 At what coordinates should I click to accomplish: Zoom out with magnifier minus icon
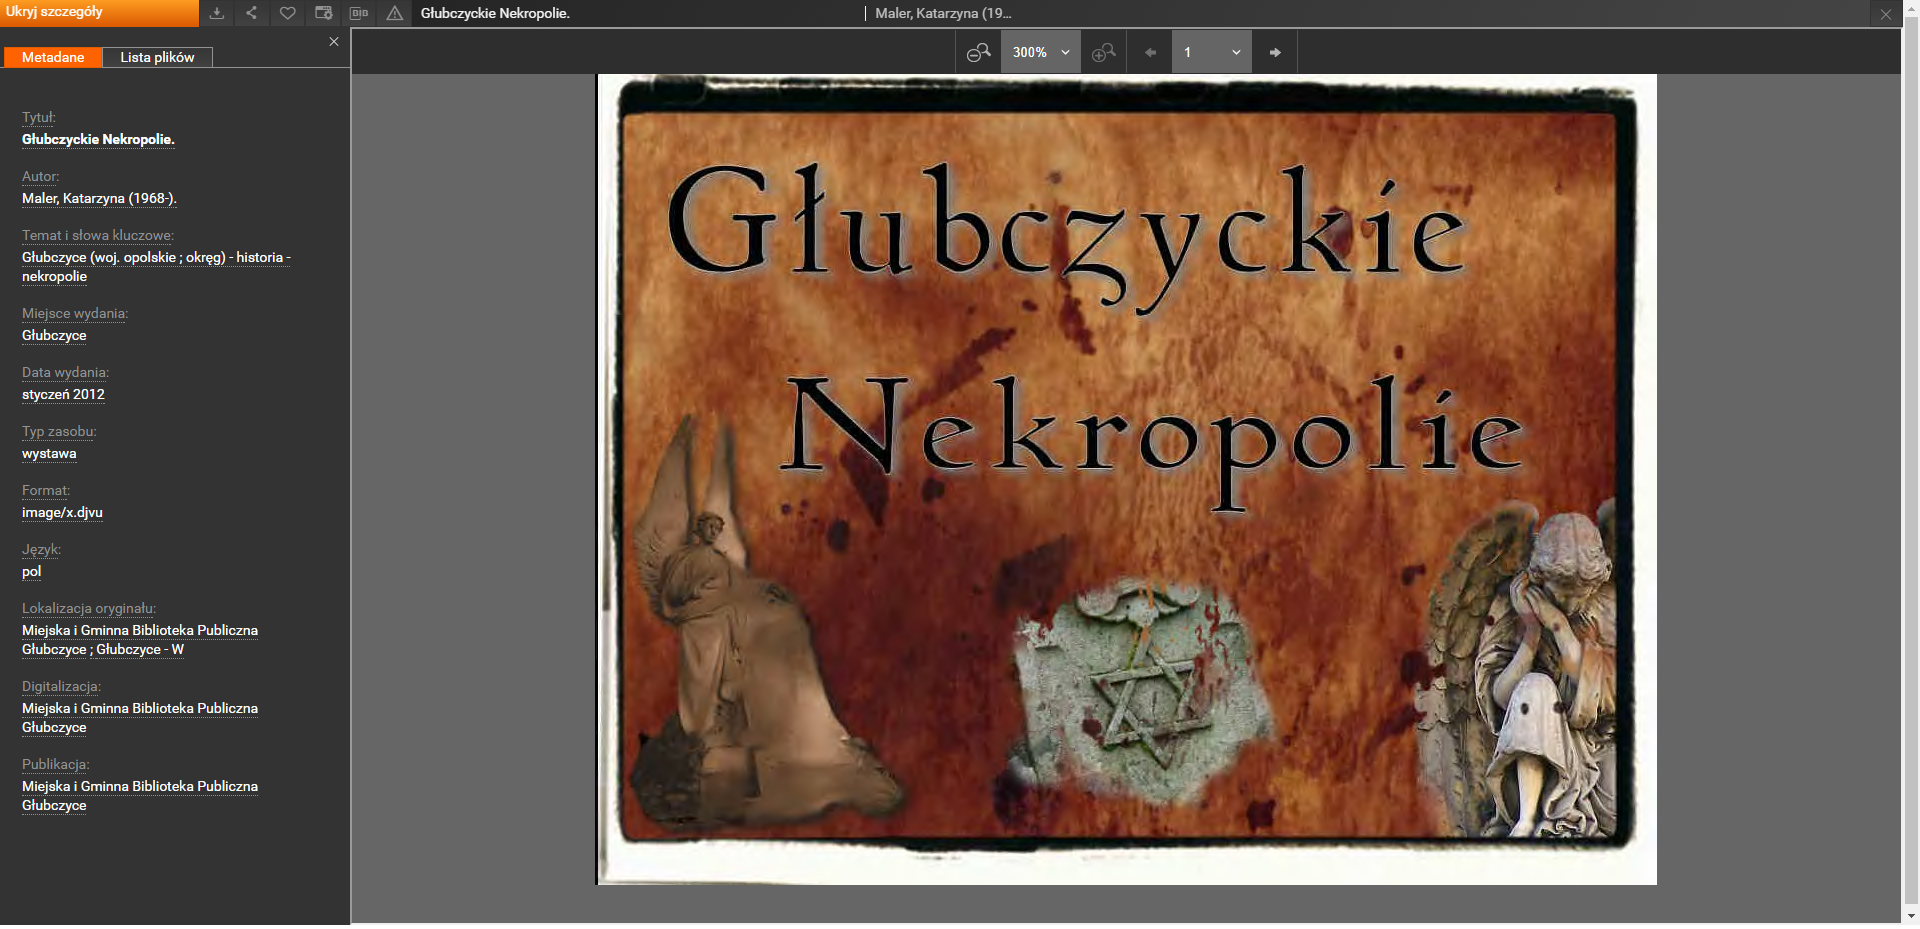coord(979,52)
